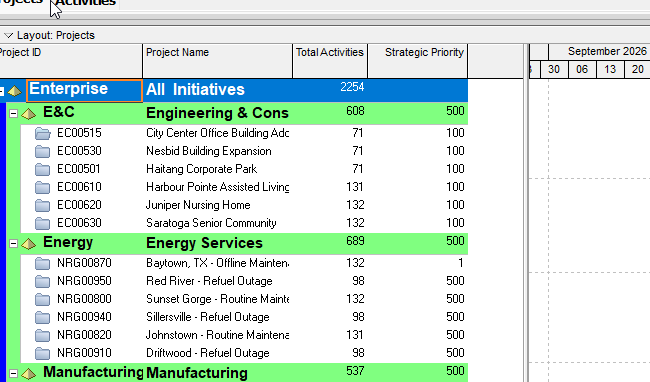
Task: Select project ID EC00501
Action: tap(79, 169)
